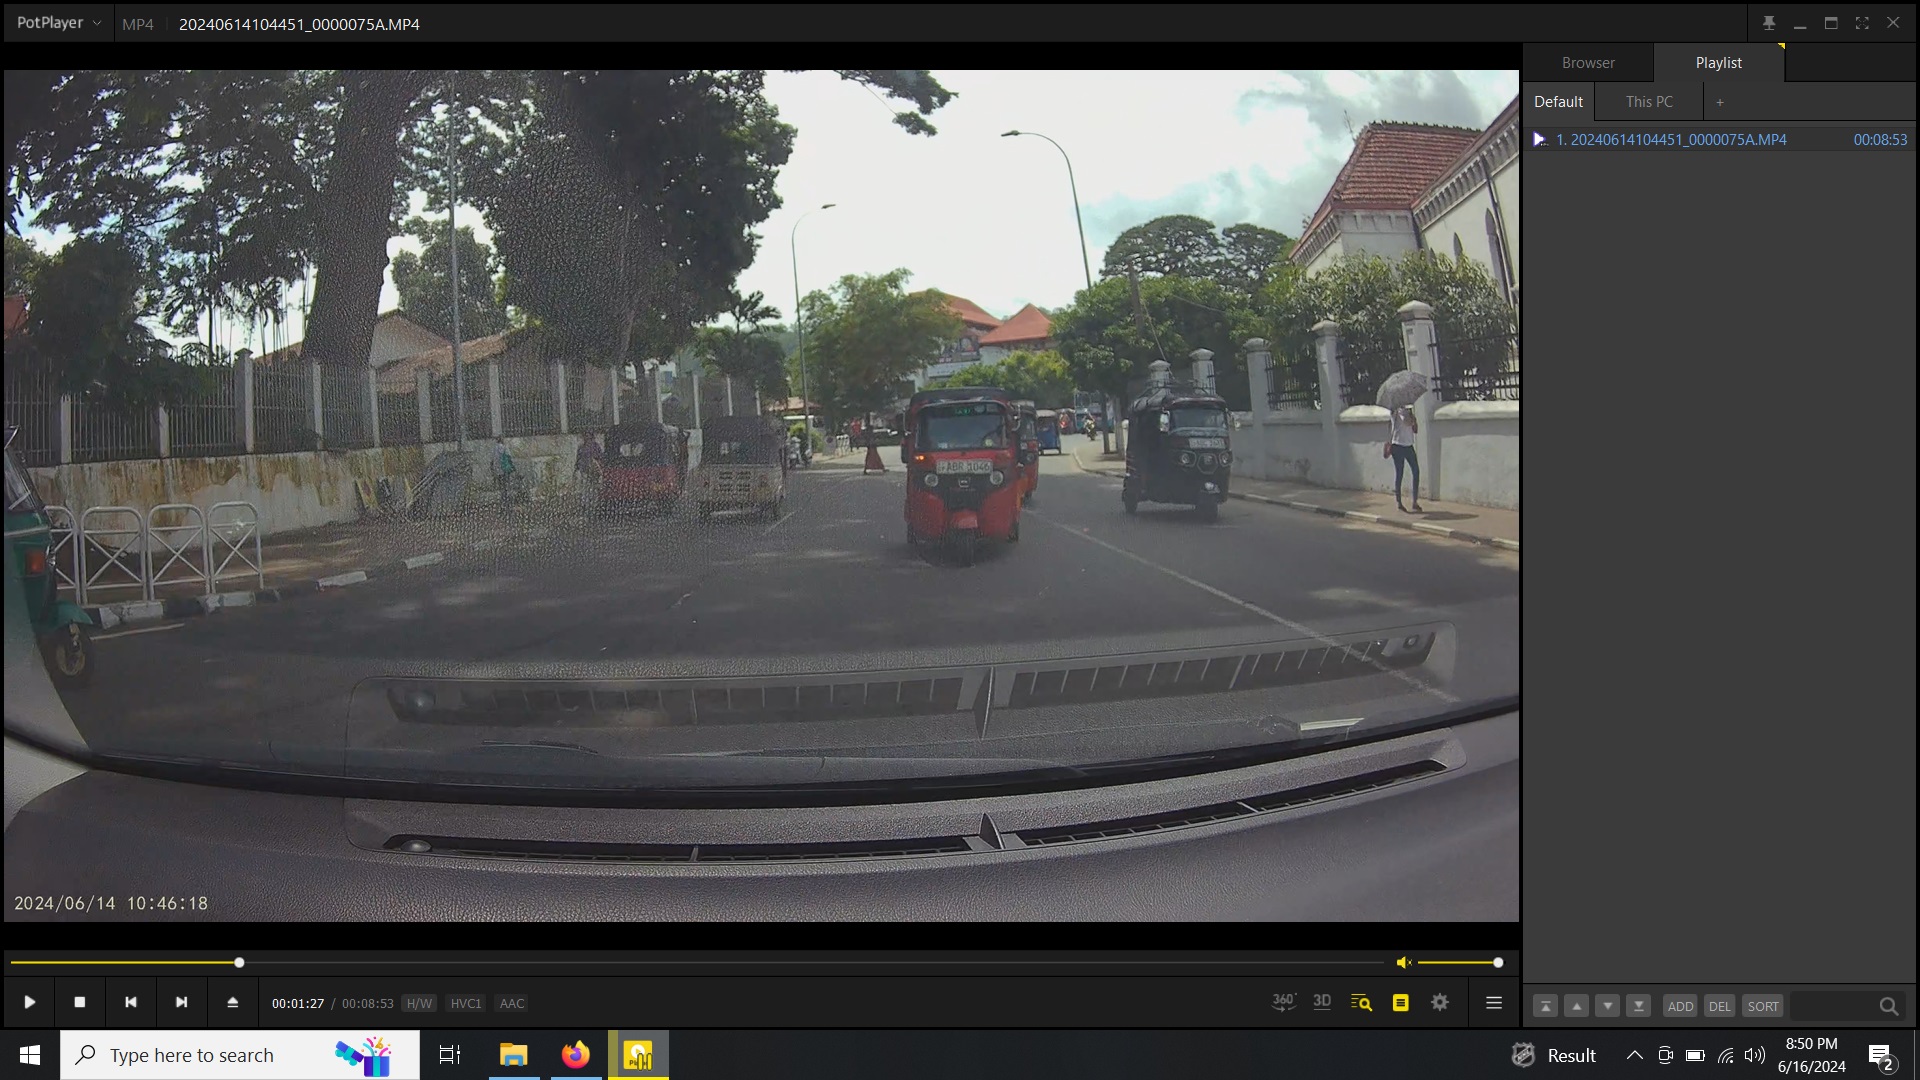Move selected playlist item down
Image resolution: width=1920 pixels, height=1080 pixels.
(x=1607, y=1006)
